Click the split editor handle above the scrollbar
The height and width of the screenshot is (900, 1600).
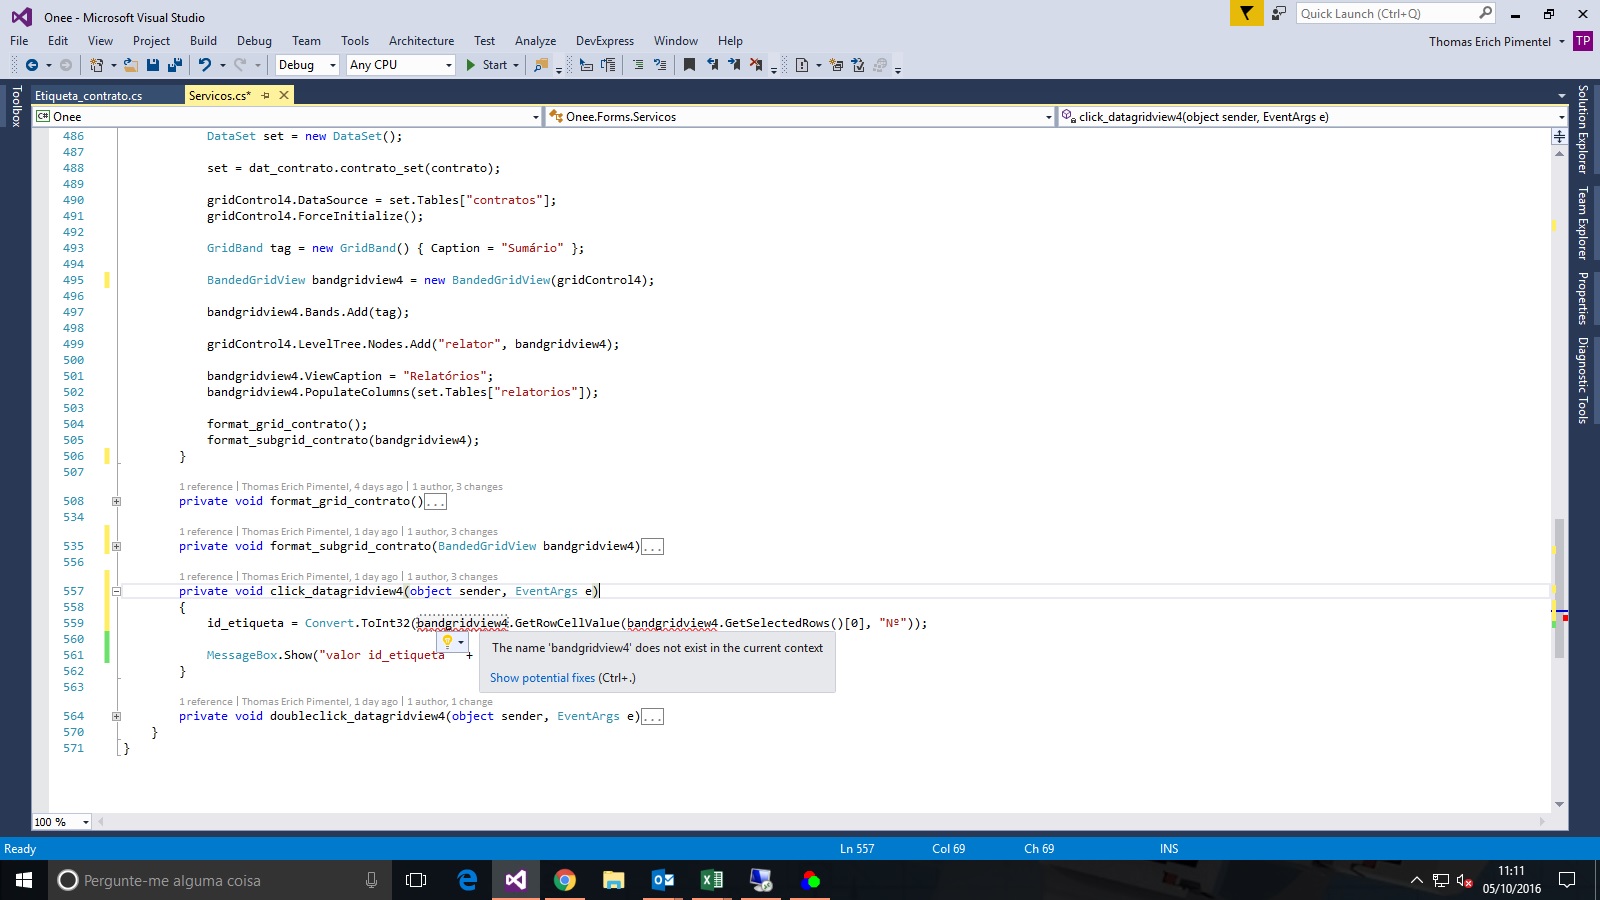[1559, 137]
